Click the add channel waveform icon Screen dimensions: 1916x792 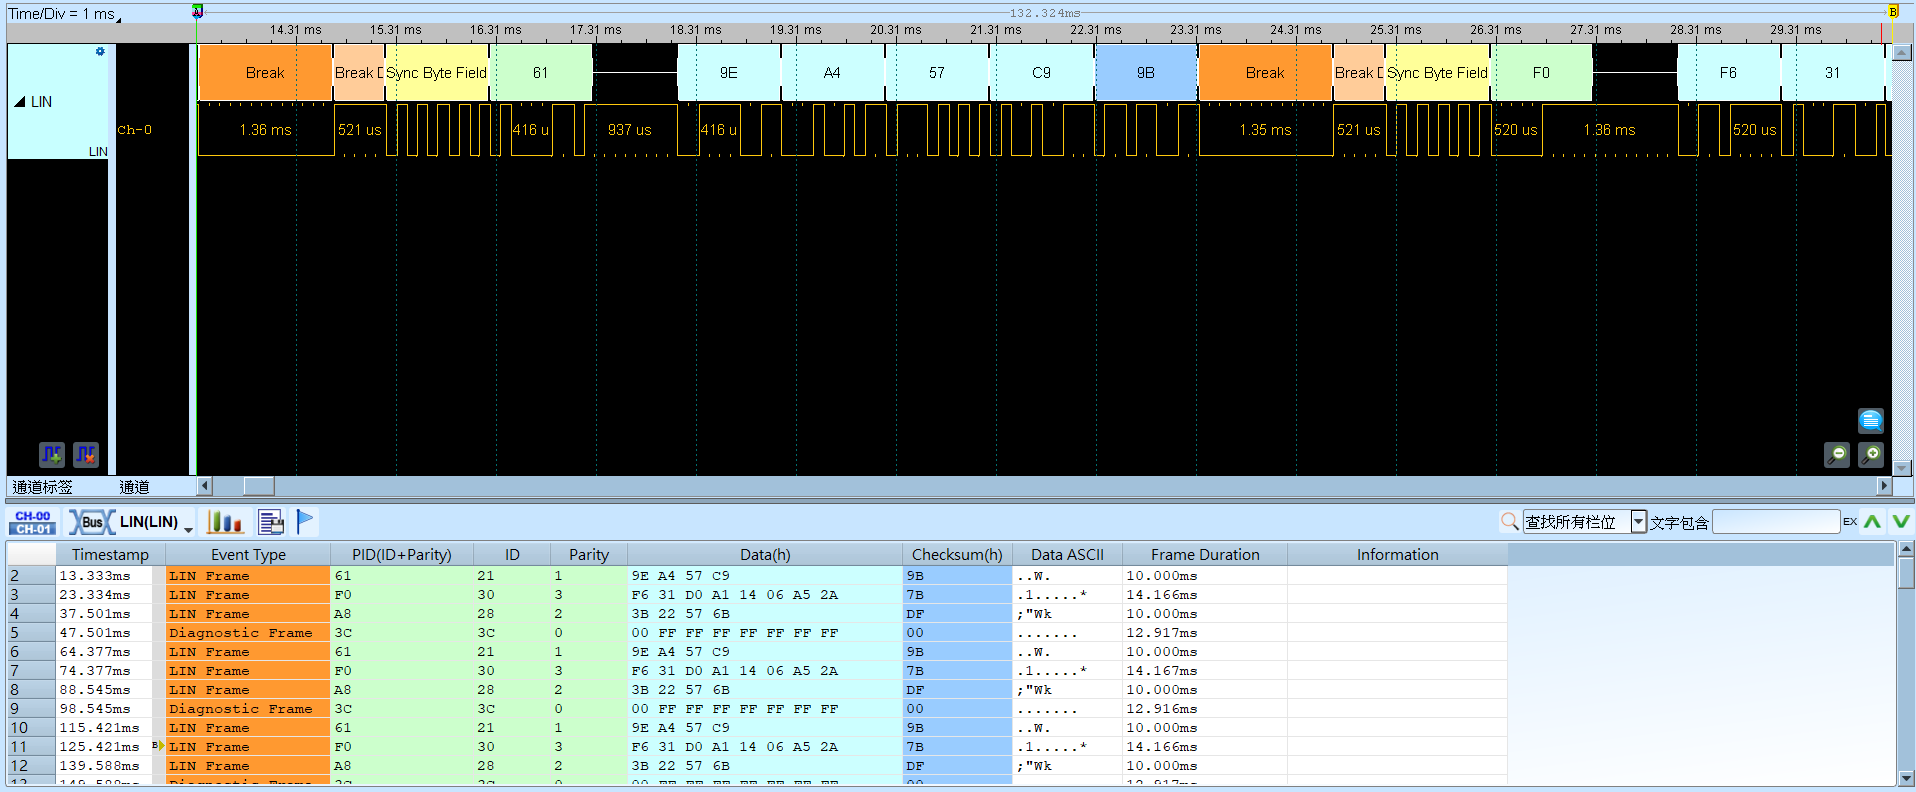[x=52, y=455]
